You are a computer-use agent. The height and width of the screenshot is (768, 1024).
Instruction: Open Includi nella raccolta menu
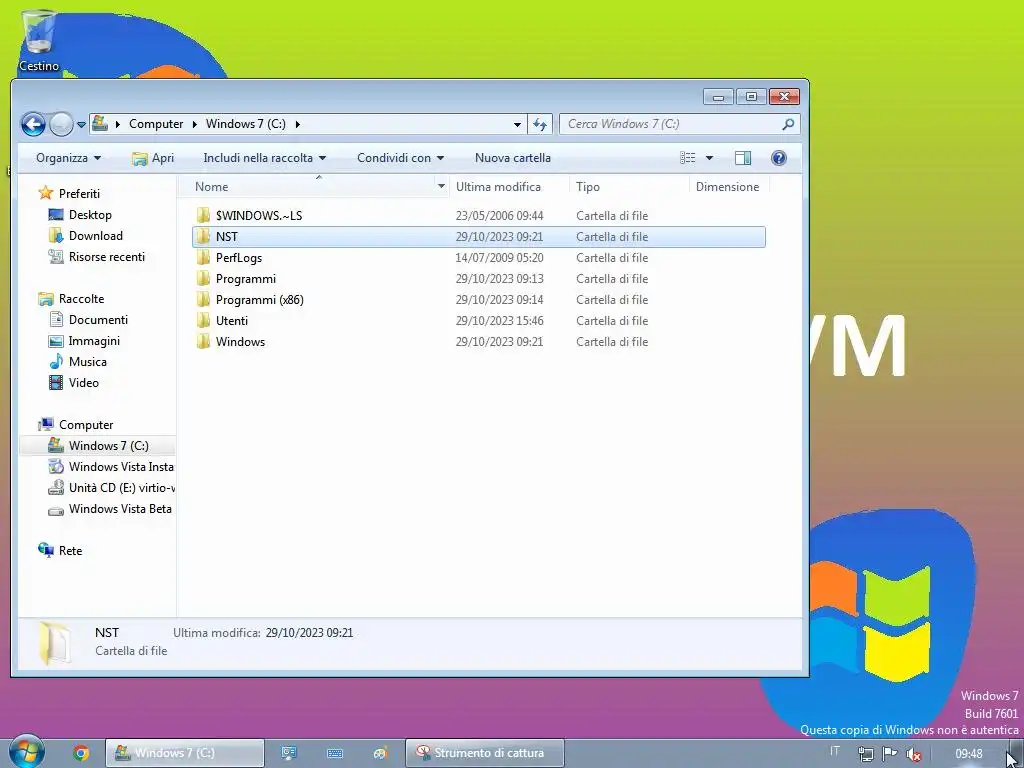tap(264, 158)
